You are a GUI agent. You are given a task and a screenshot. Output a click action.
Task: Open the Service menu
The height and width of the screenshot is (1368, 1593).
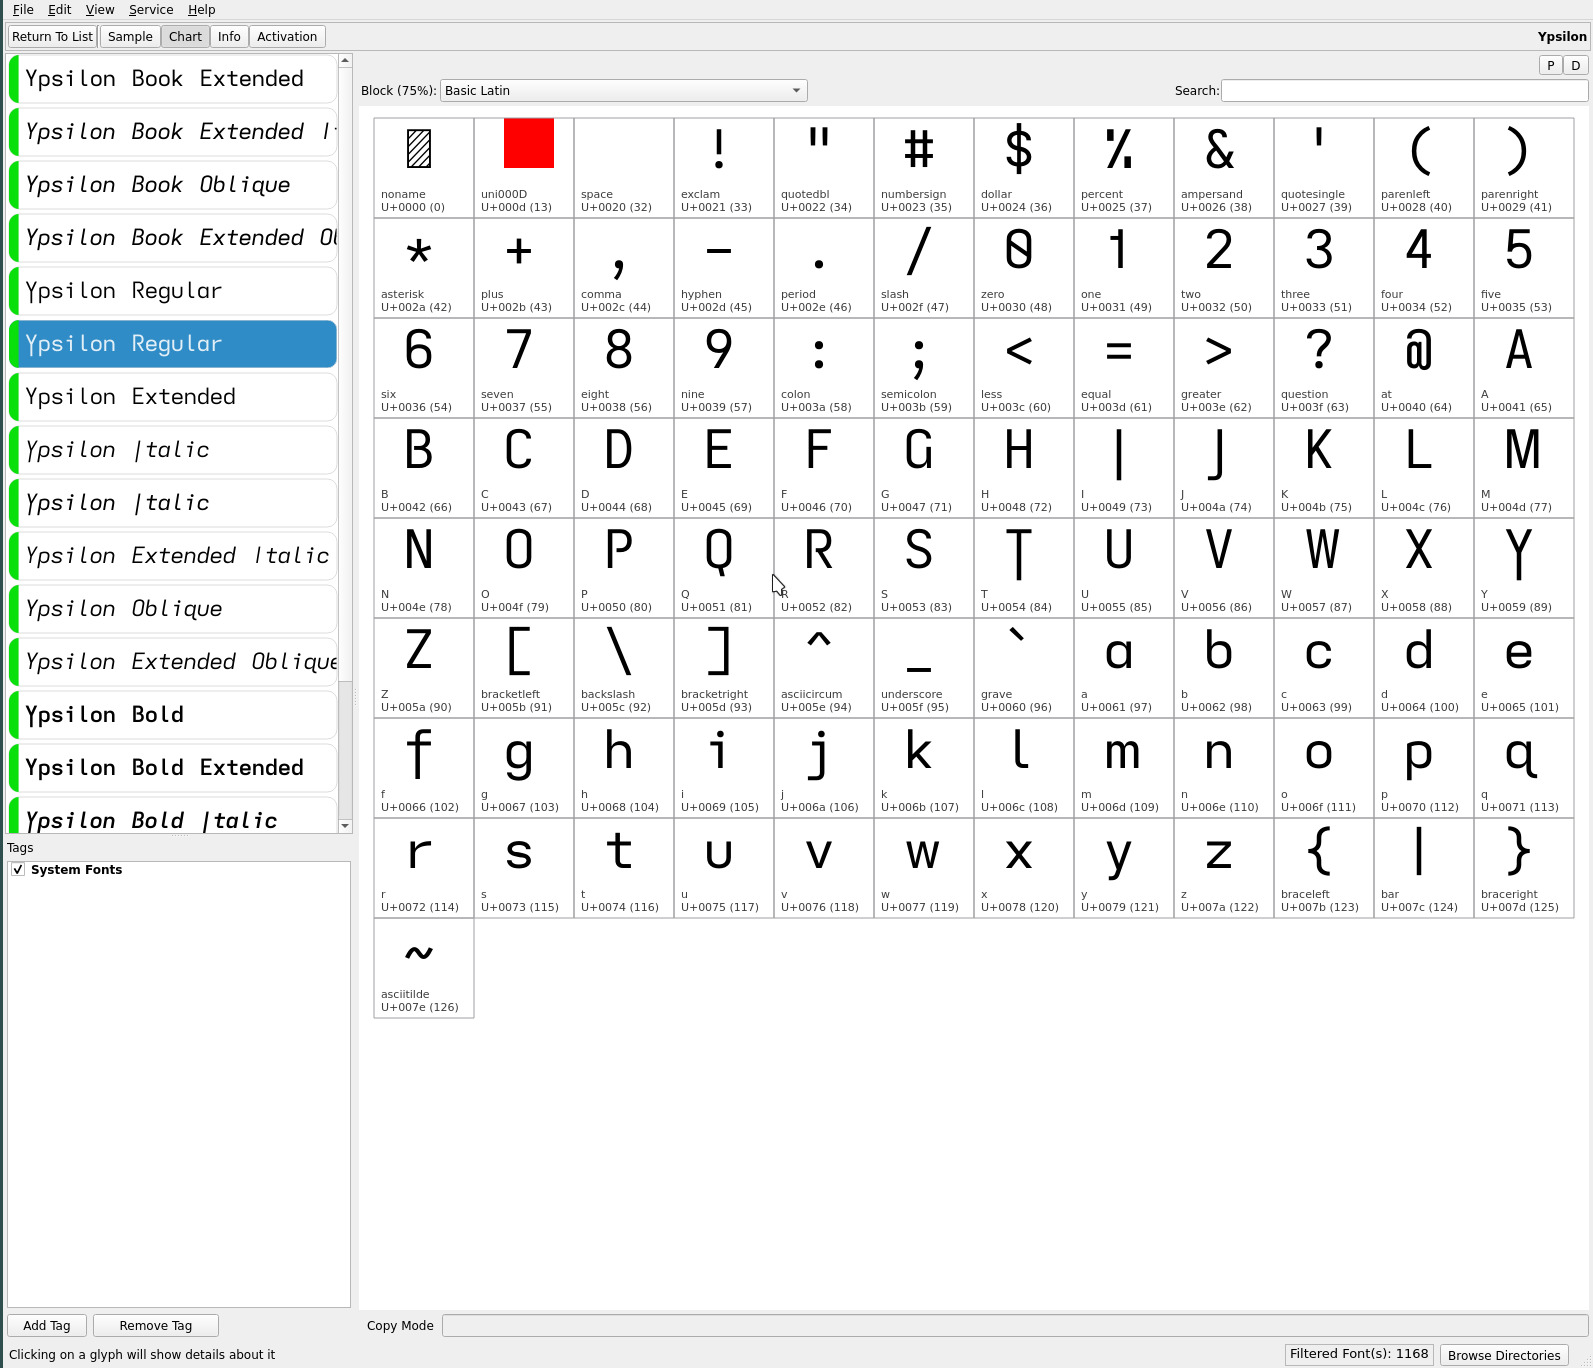(x=151, y=9)
